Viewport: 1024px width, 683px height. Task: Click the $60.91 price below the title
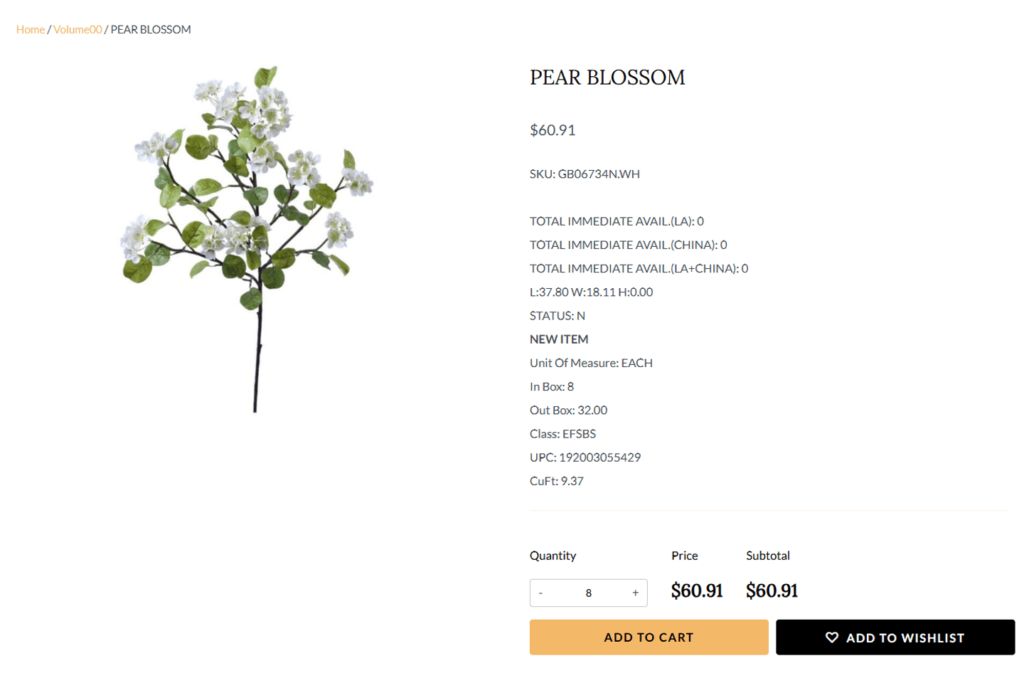[x=552, y=130]
